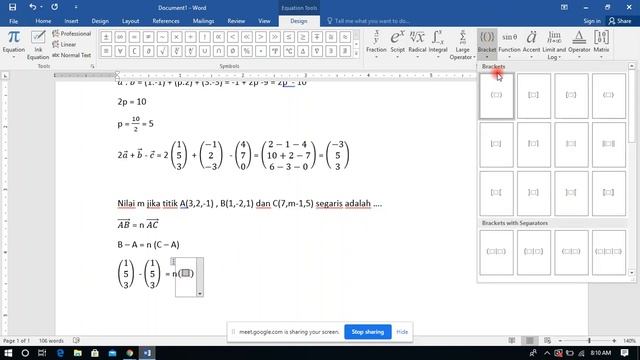The height and width of the screenshot is (360, 640).
Task: Expand the Symbols gallery More arrow
Action: click(356, 53)
